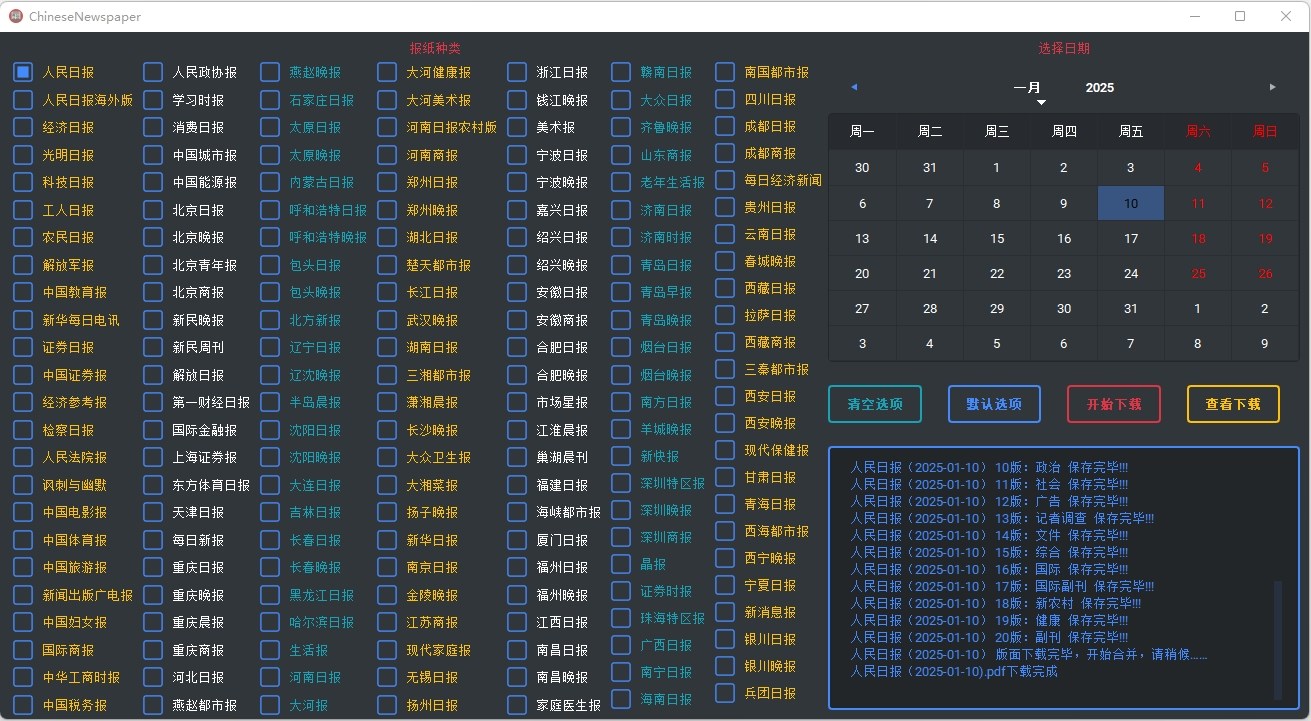
Task: Click the 报纸种类 heading
Action: [x=435, y=48]
